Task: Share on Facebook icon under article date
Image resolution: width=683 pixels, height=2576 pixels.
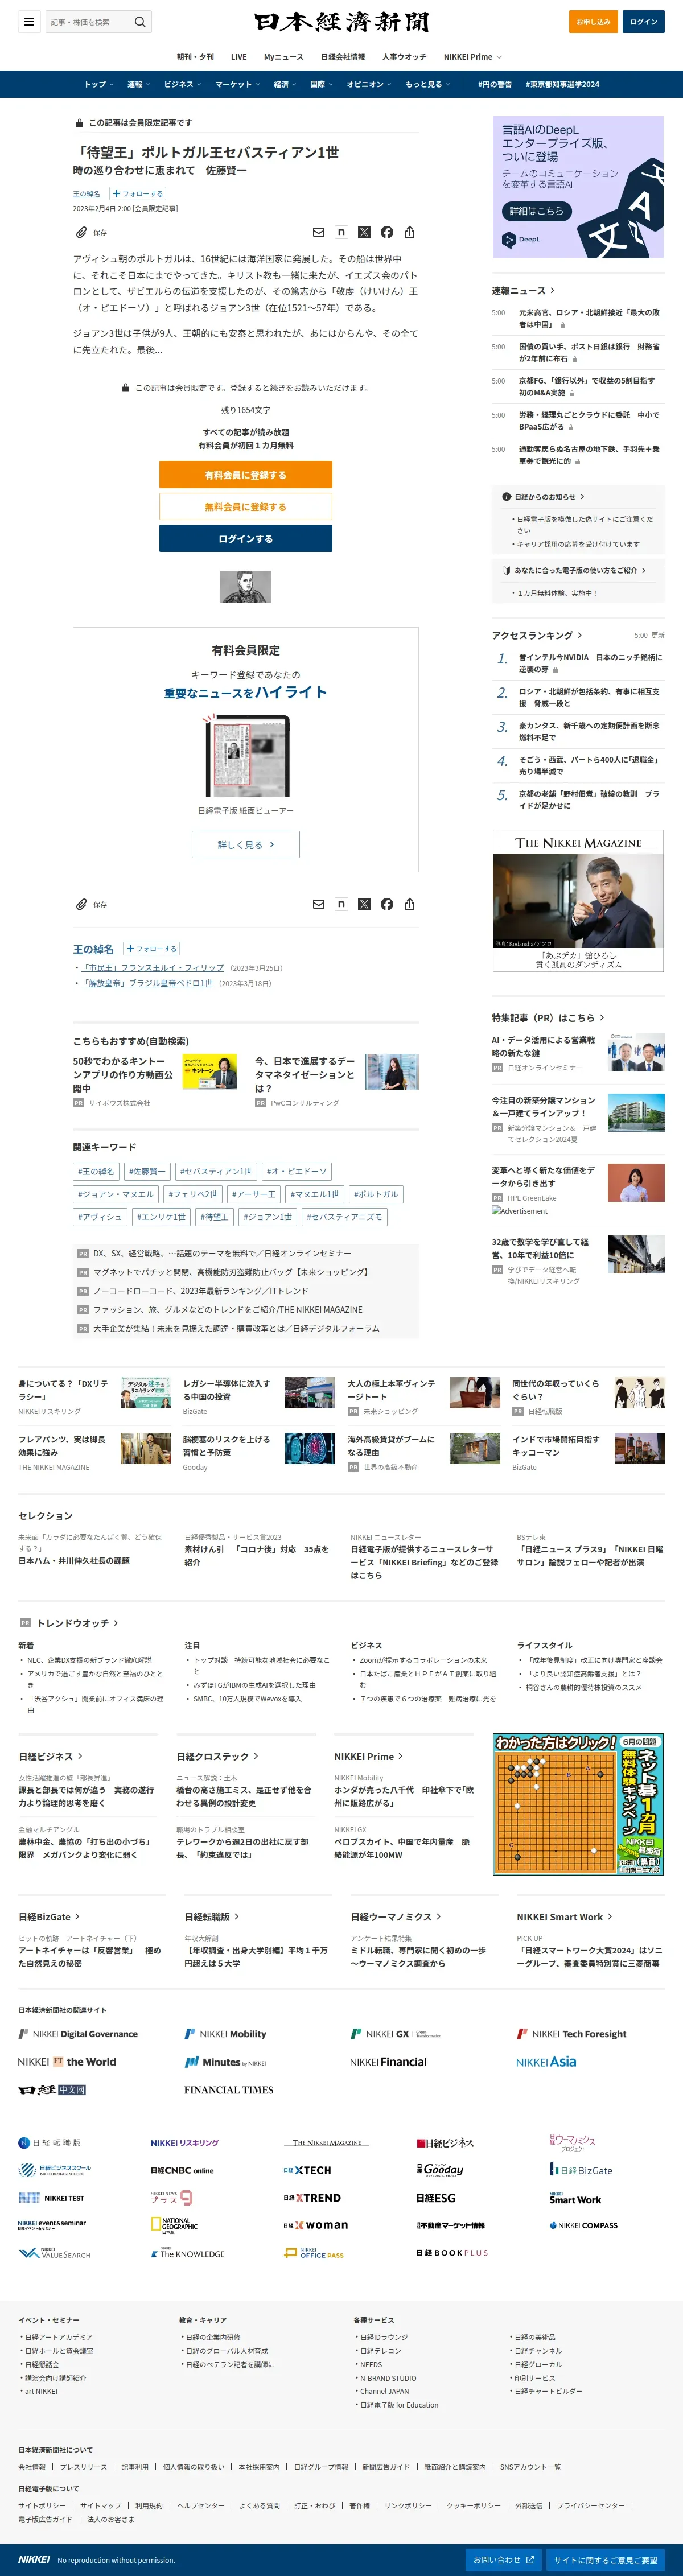Action: [x=387, y=232]
